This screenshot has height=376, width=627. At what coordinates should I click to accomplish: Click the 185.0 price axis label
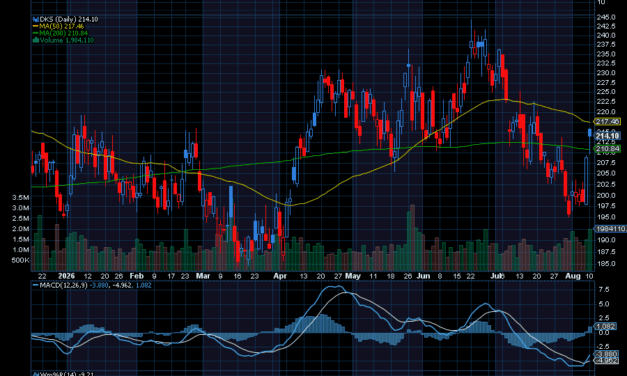(x=606, y=264)
